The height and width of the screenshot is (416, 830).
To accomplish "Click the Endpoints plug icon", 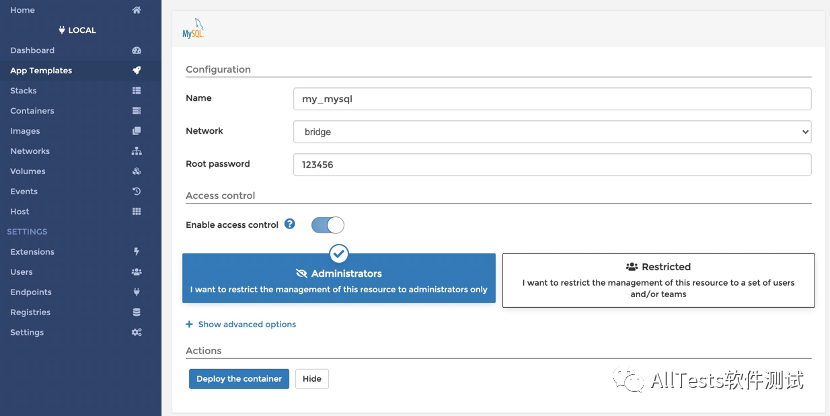I will 137,292.
